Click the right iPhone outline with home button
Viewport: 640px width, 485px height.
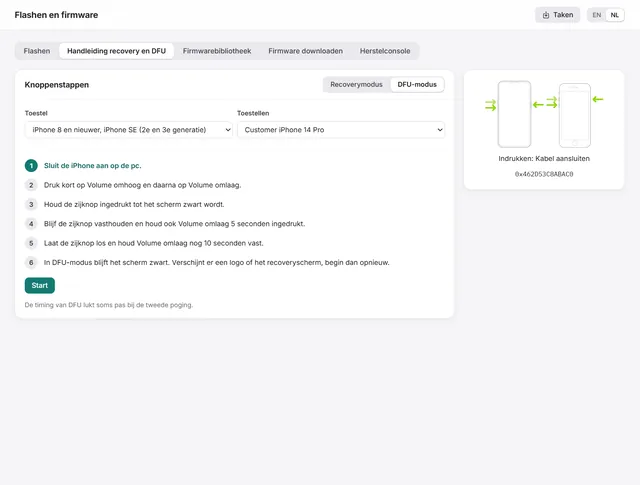(x=575, y=115)
